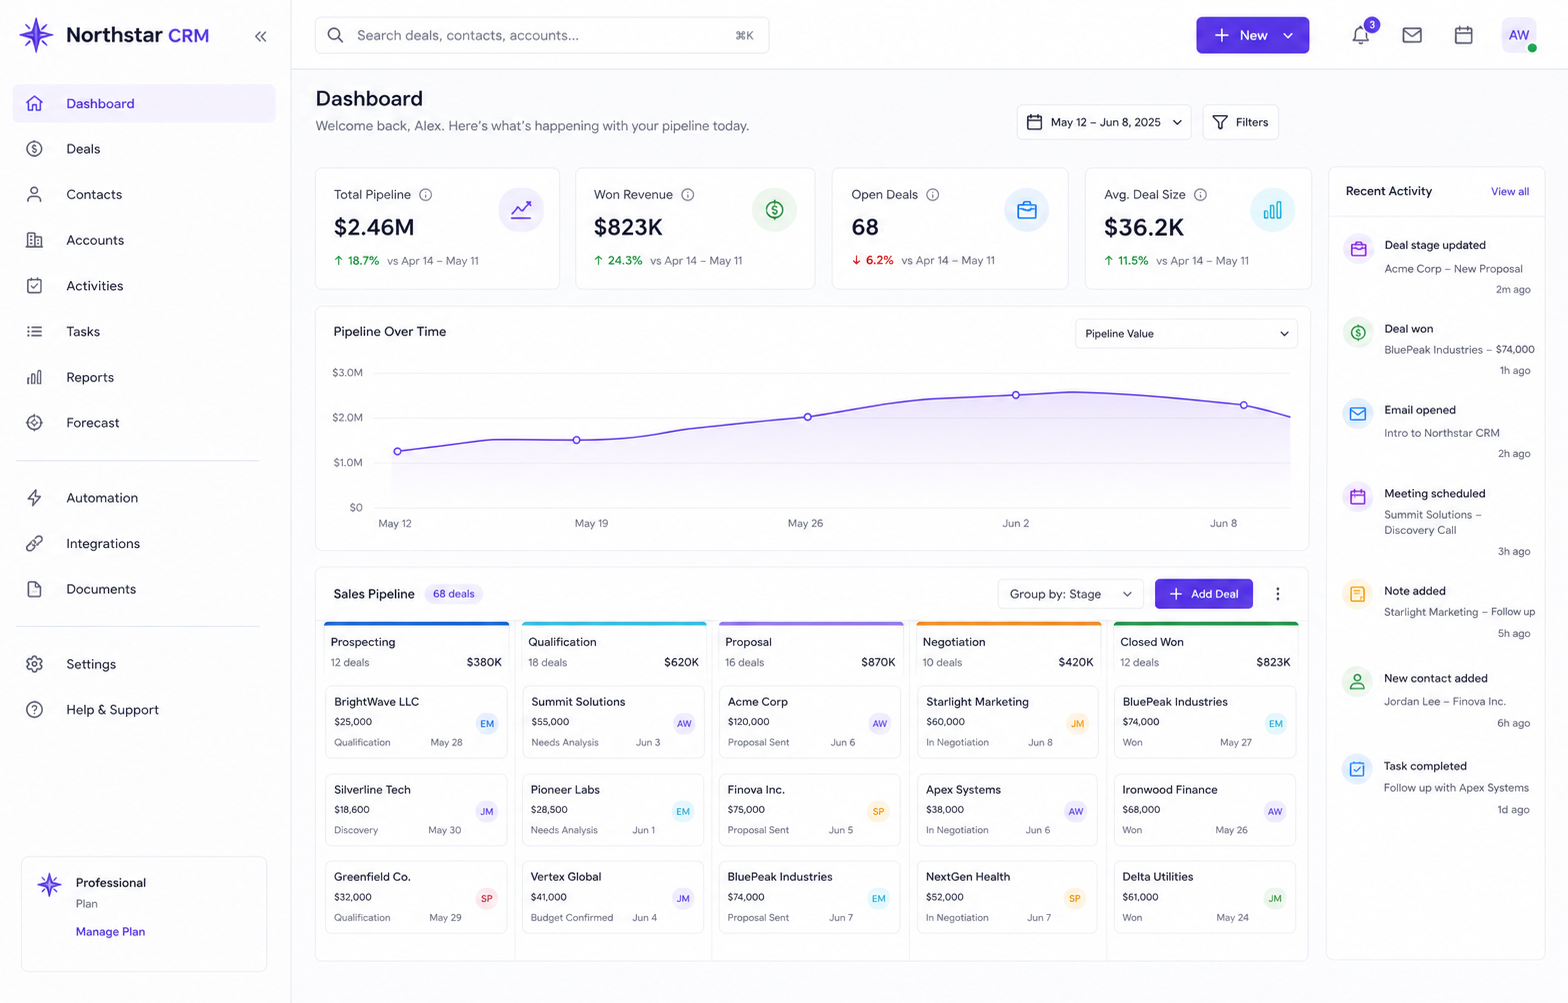The width and height of the screenshot is (1568, 1003).
Task: Click the Won Revenue dollar icon
Action: pos(774,210)
